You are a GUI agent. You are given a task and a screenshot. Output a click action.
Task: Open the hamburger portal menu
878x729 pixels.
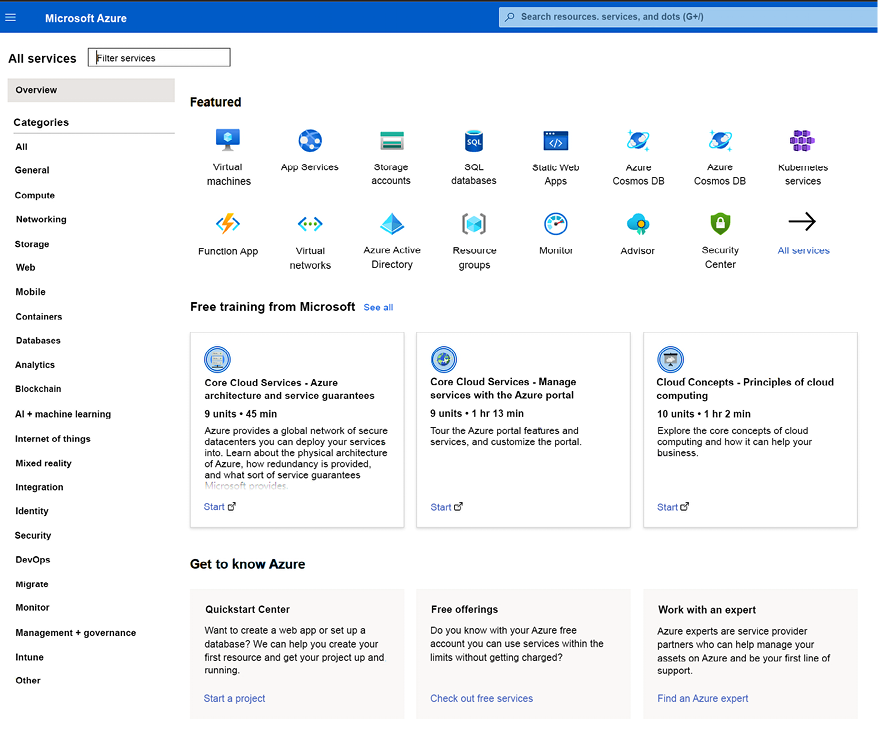point(10,17)
